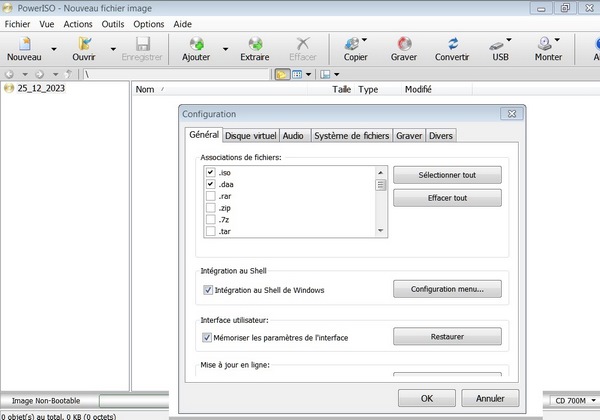Image resolution: width=600 pixels, height=420 pixels.
Task: Click the Extraire toolbar icon
Action: pyautogui.click(x=255, y=44)
